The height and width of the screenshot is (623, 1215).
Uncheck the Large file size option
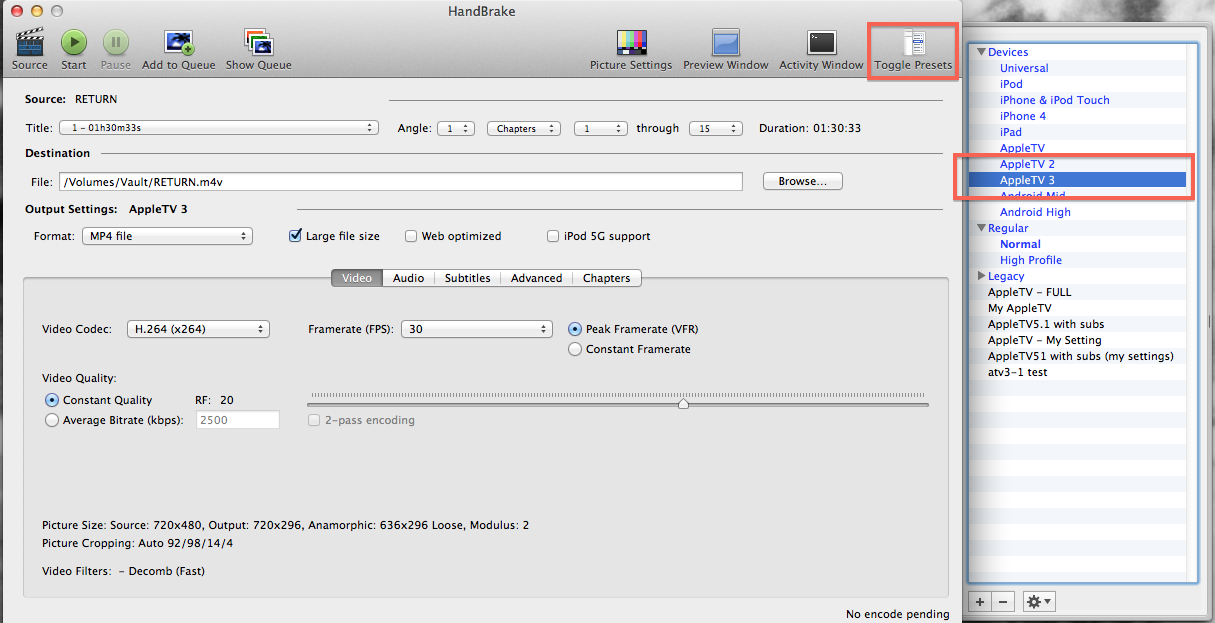[x=295, y=236]
